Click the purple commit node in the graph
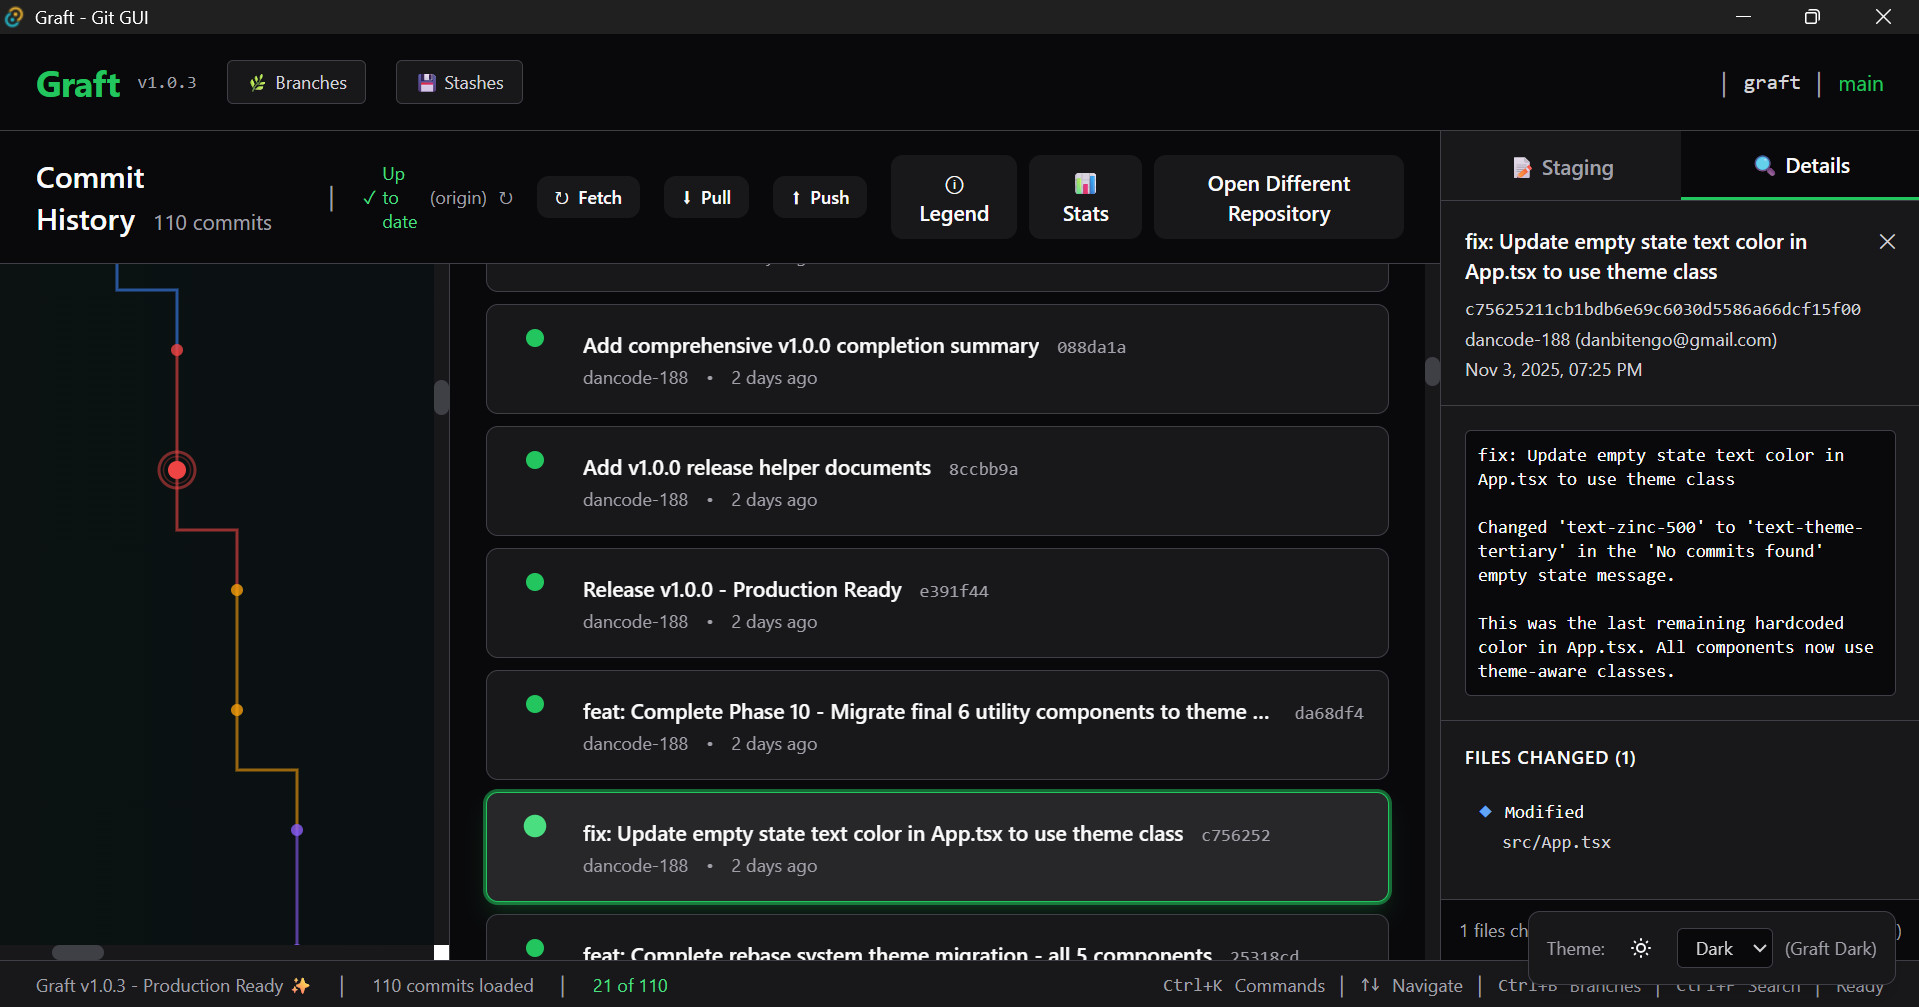 pyautogui.click(x=297, y=830)
